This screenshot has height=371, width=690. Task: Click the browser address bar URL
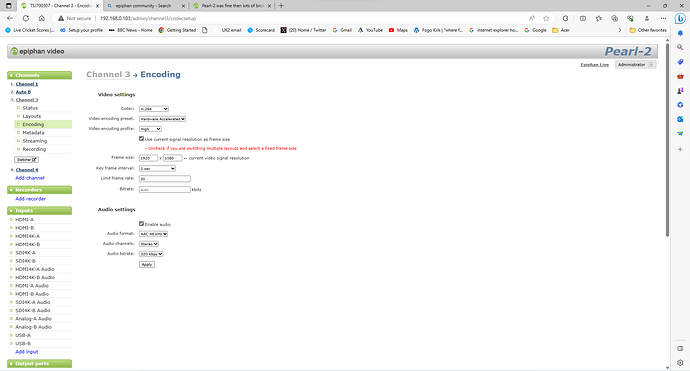coord(148,18)
